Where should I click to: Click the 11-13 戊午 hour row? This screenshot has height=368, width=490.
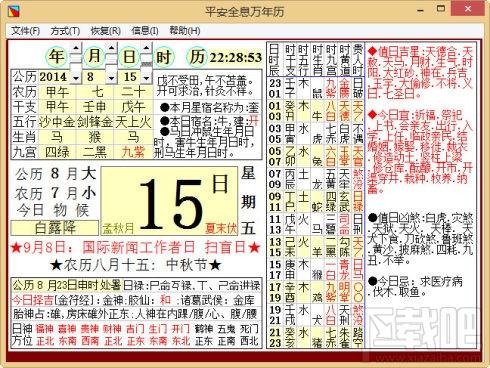point(316,224)
